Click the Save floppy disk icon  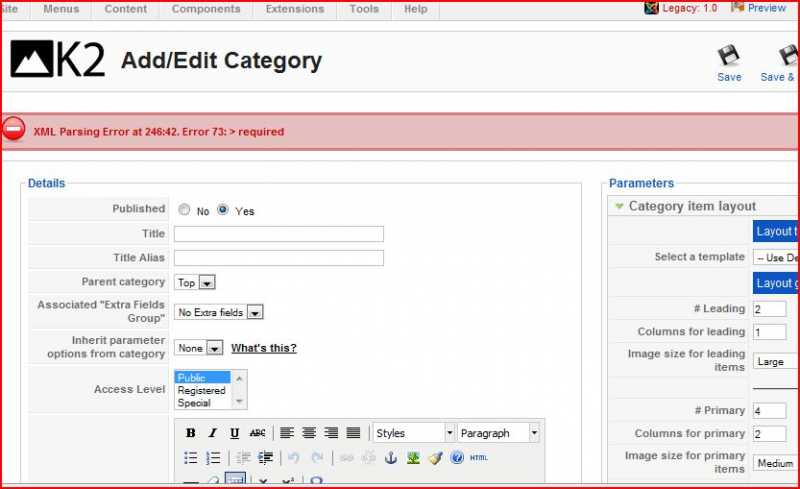[729, 55]
